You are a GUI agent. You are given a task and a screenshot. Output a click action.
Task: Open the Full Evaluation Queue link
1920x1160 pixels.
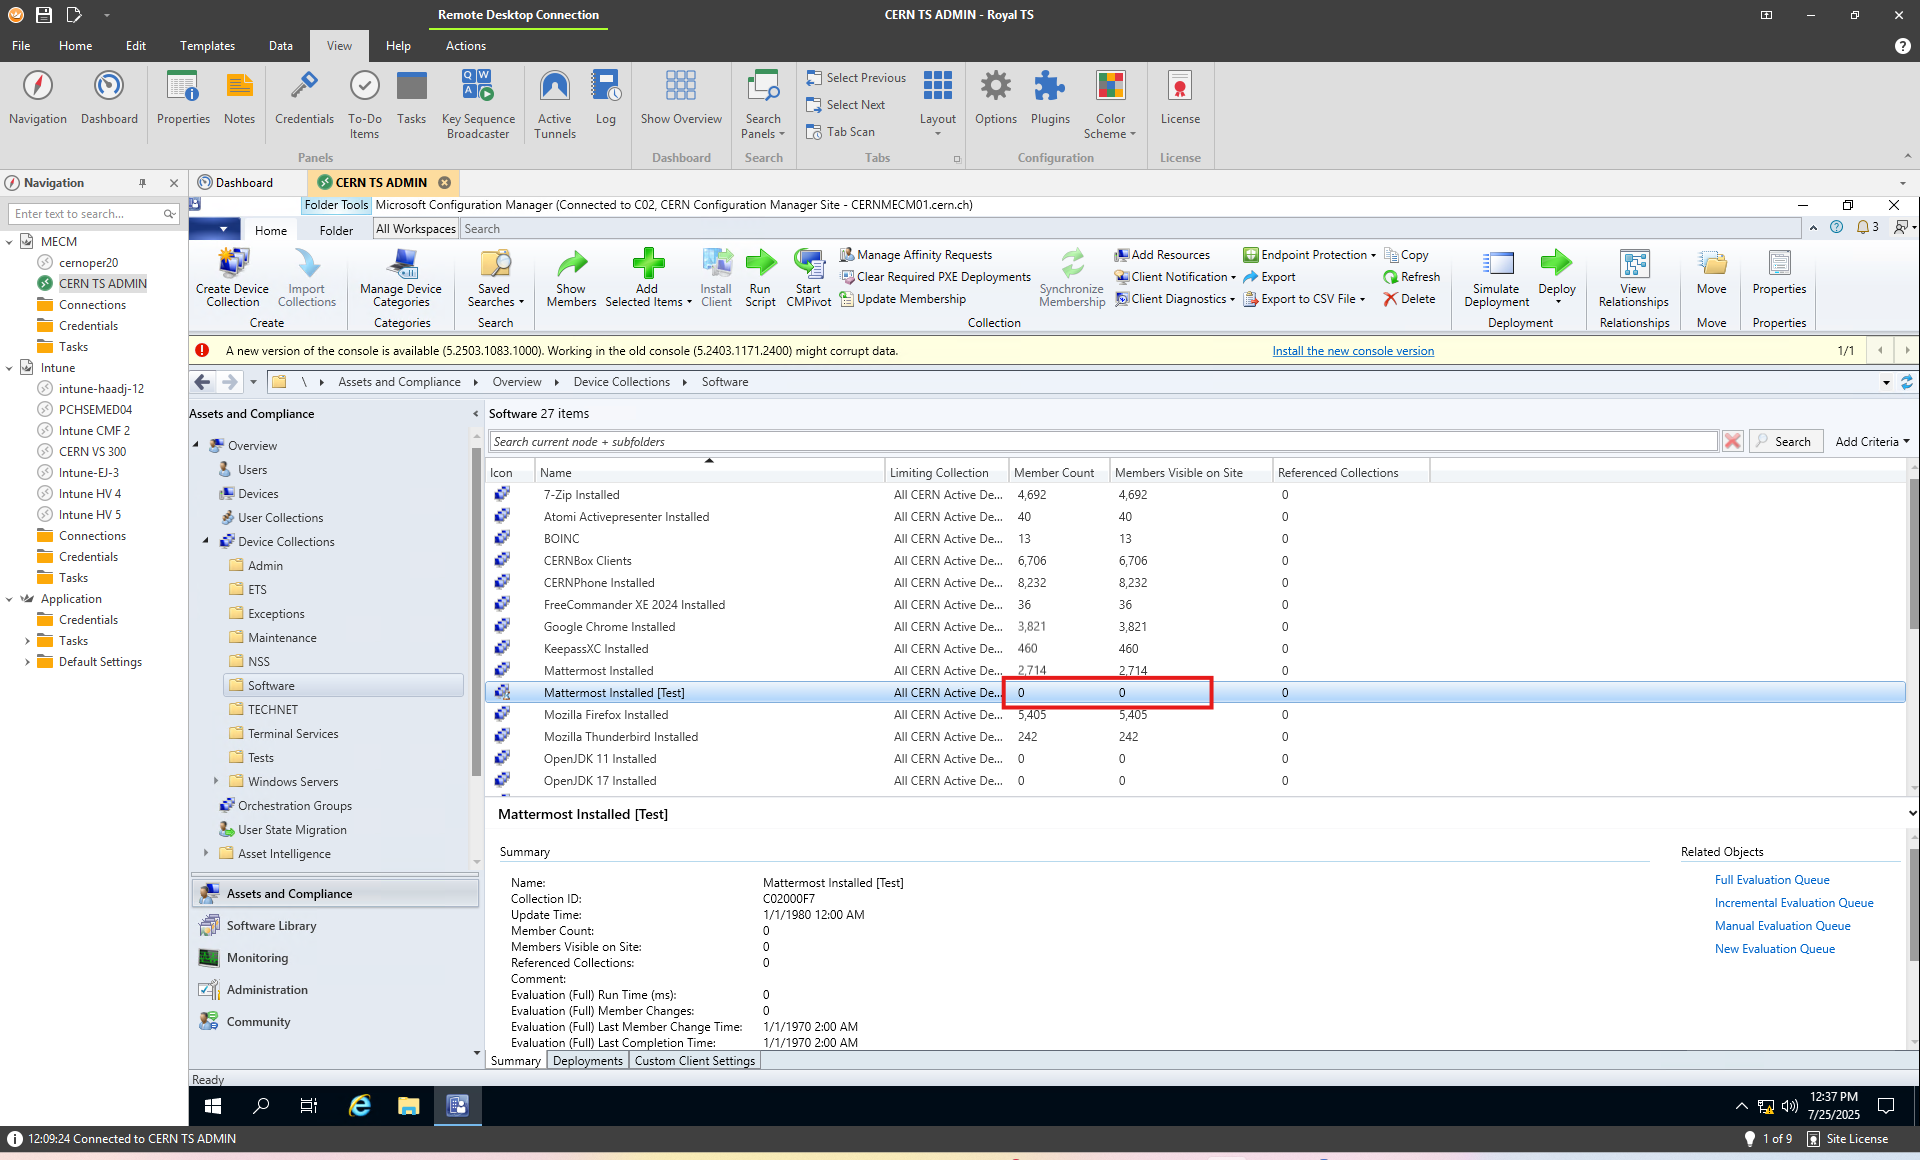tap(1771, 880)
